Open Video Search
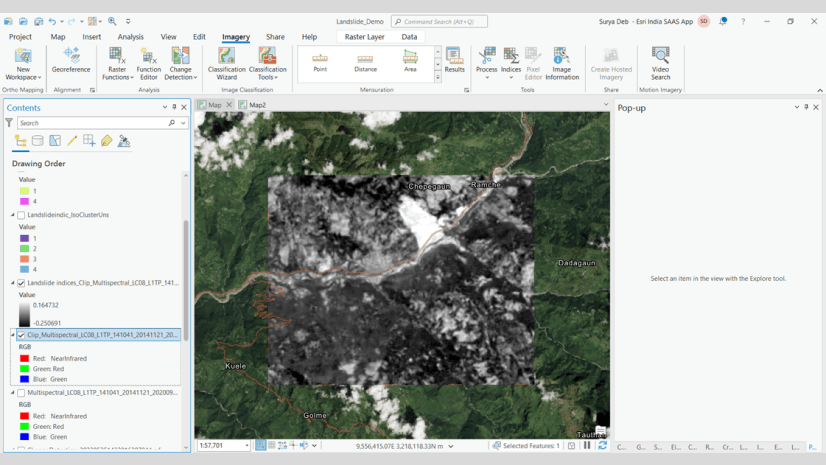826x465 pixels. point(660,62)
